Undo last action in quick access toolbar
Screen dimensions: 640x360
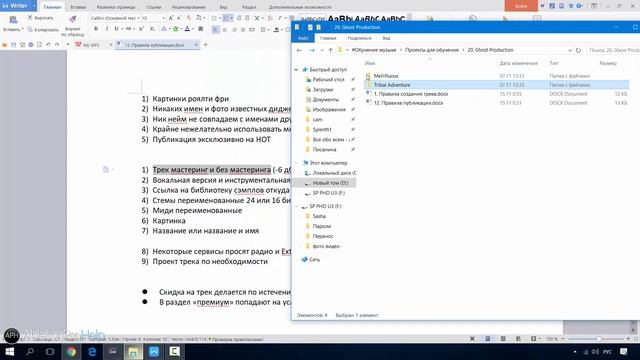point(48,44)
